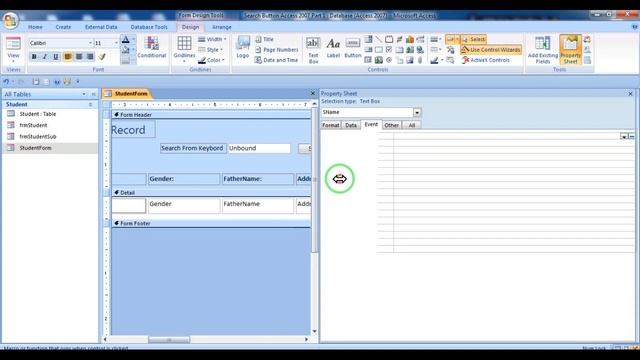Select the Check Box control tool

(389, 49)
